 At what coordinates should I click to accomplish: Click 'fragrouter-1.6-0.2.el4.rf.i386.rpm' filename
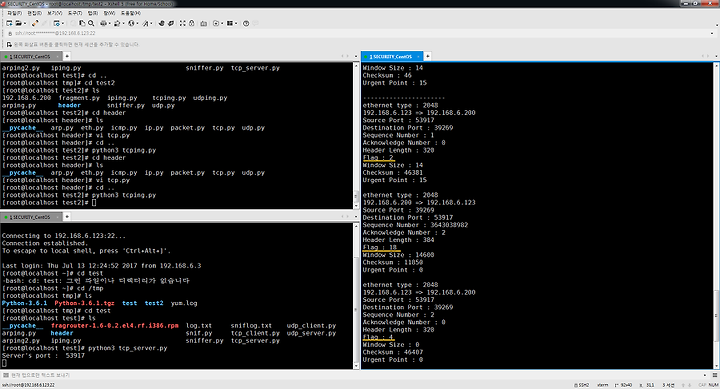115,326
